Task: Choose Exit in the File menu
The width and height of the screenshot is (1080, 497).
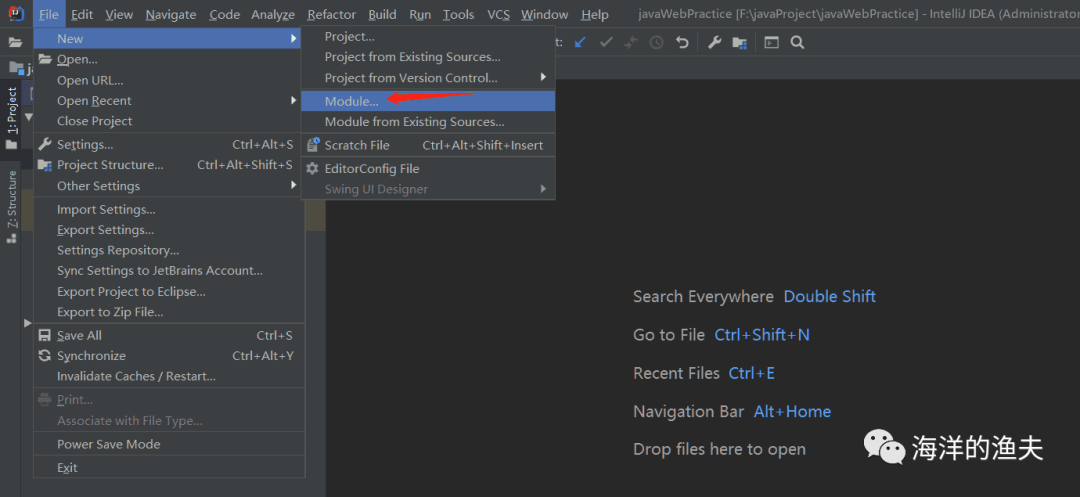Action: 169,468
